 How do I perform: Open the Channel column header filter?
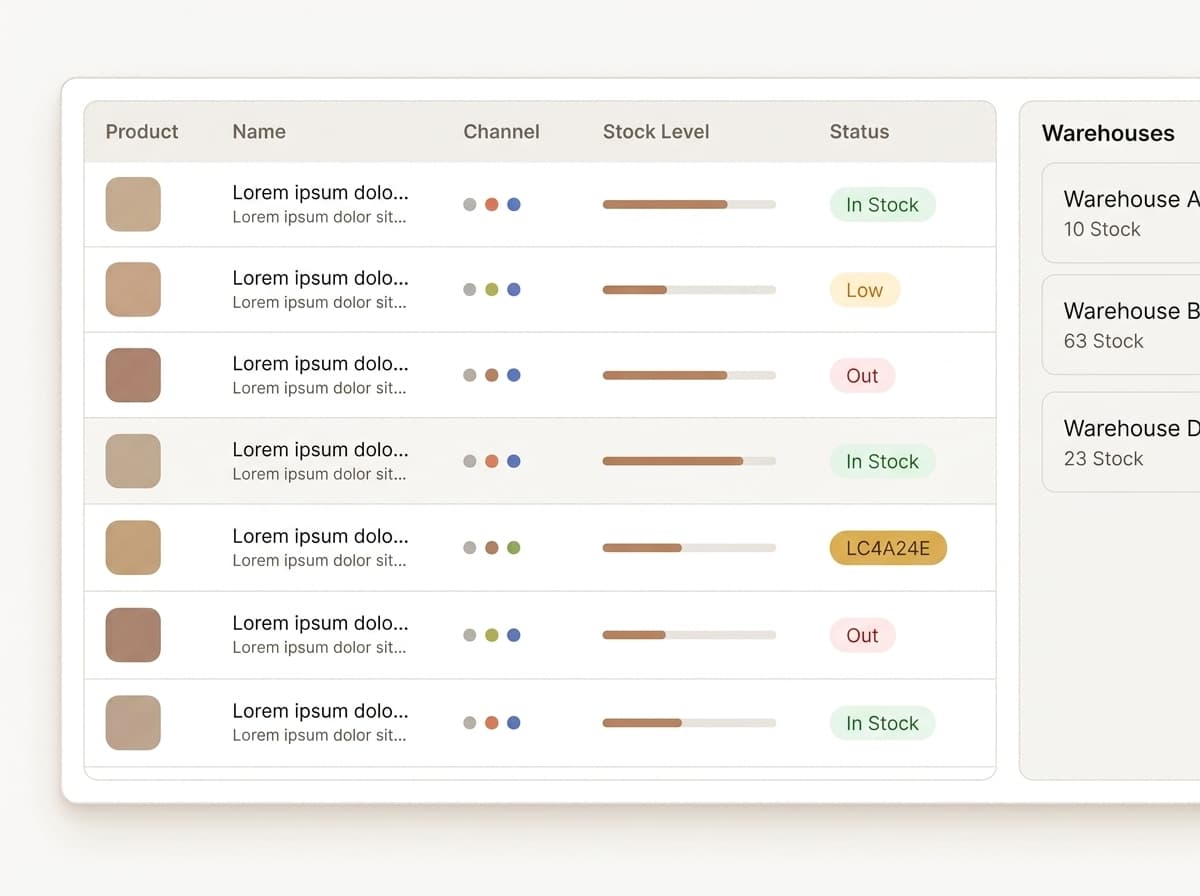click(501, 131)
